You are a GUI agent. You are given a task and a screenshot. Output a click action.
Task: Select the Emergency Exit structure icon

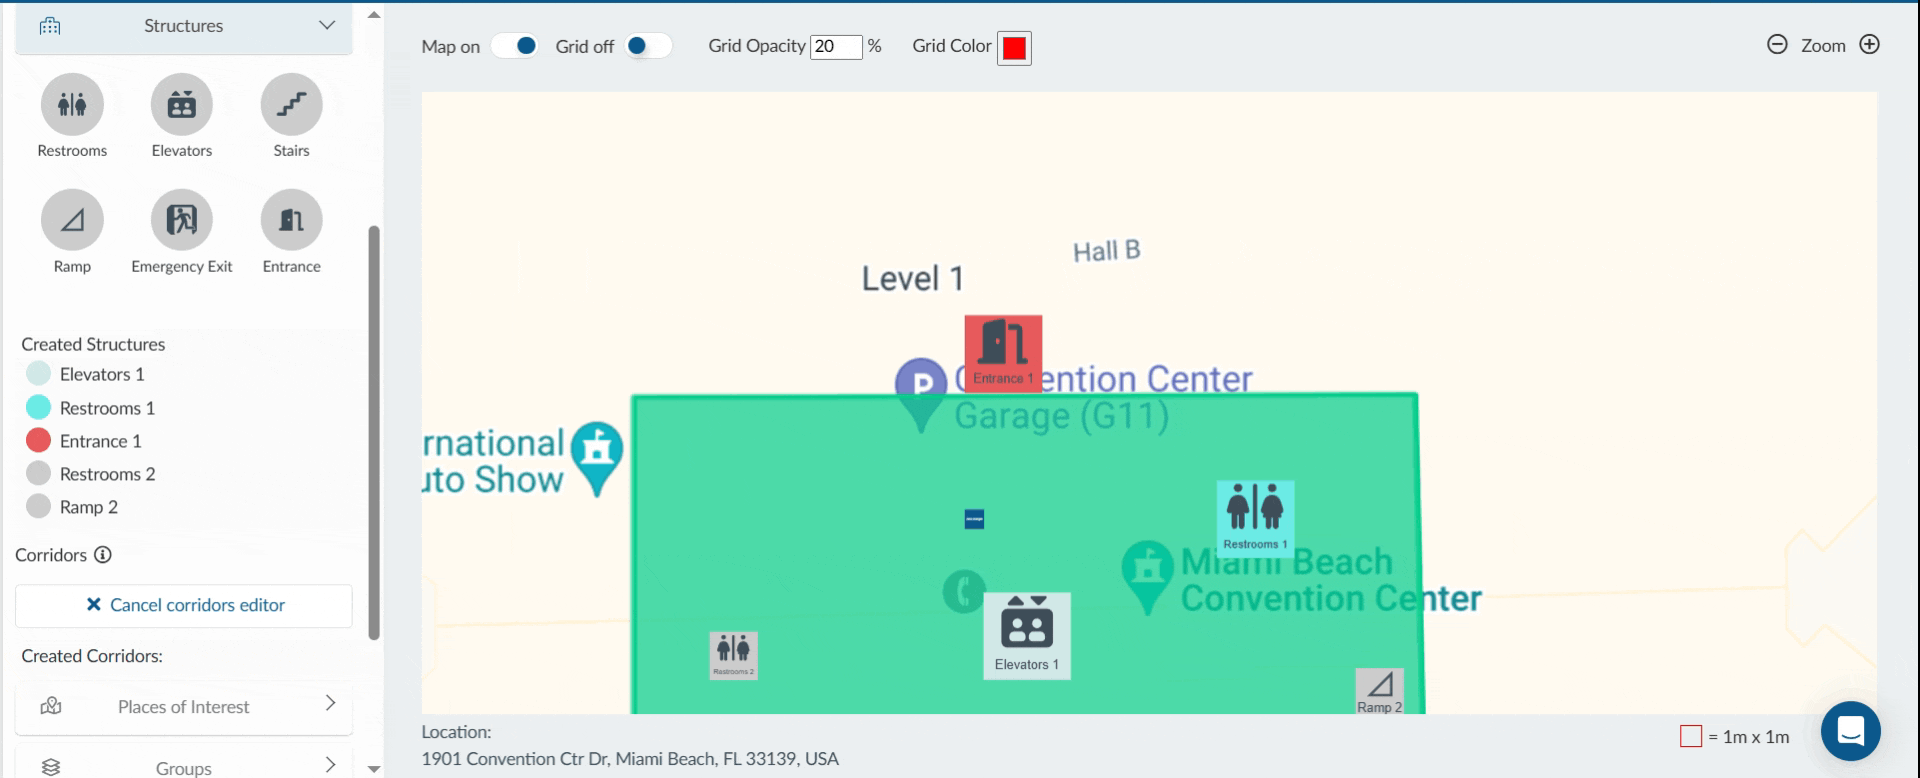[x=182, y=220]
